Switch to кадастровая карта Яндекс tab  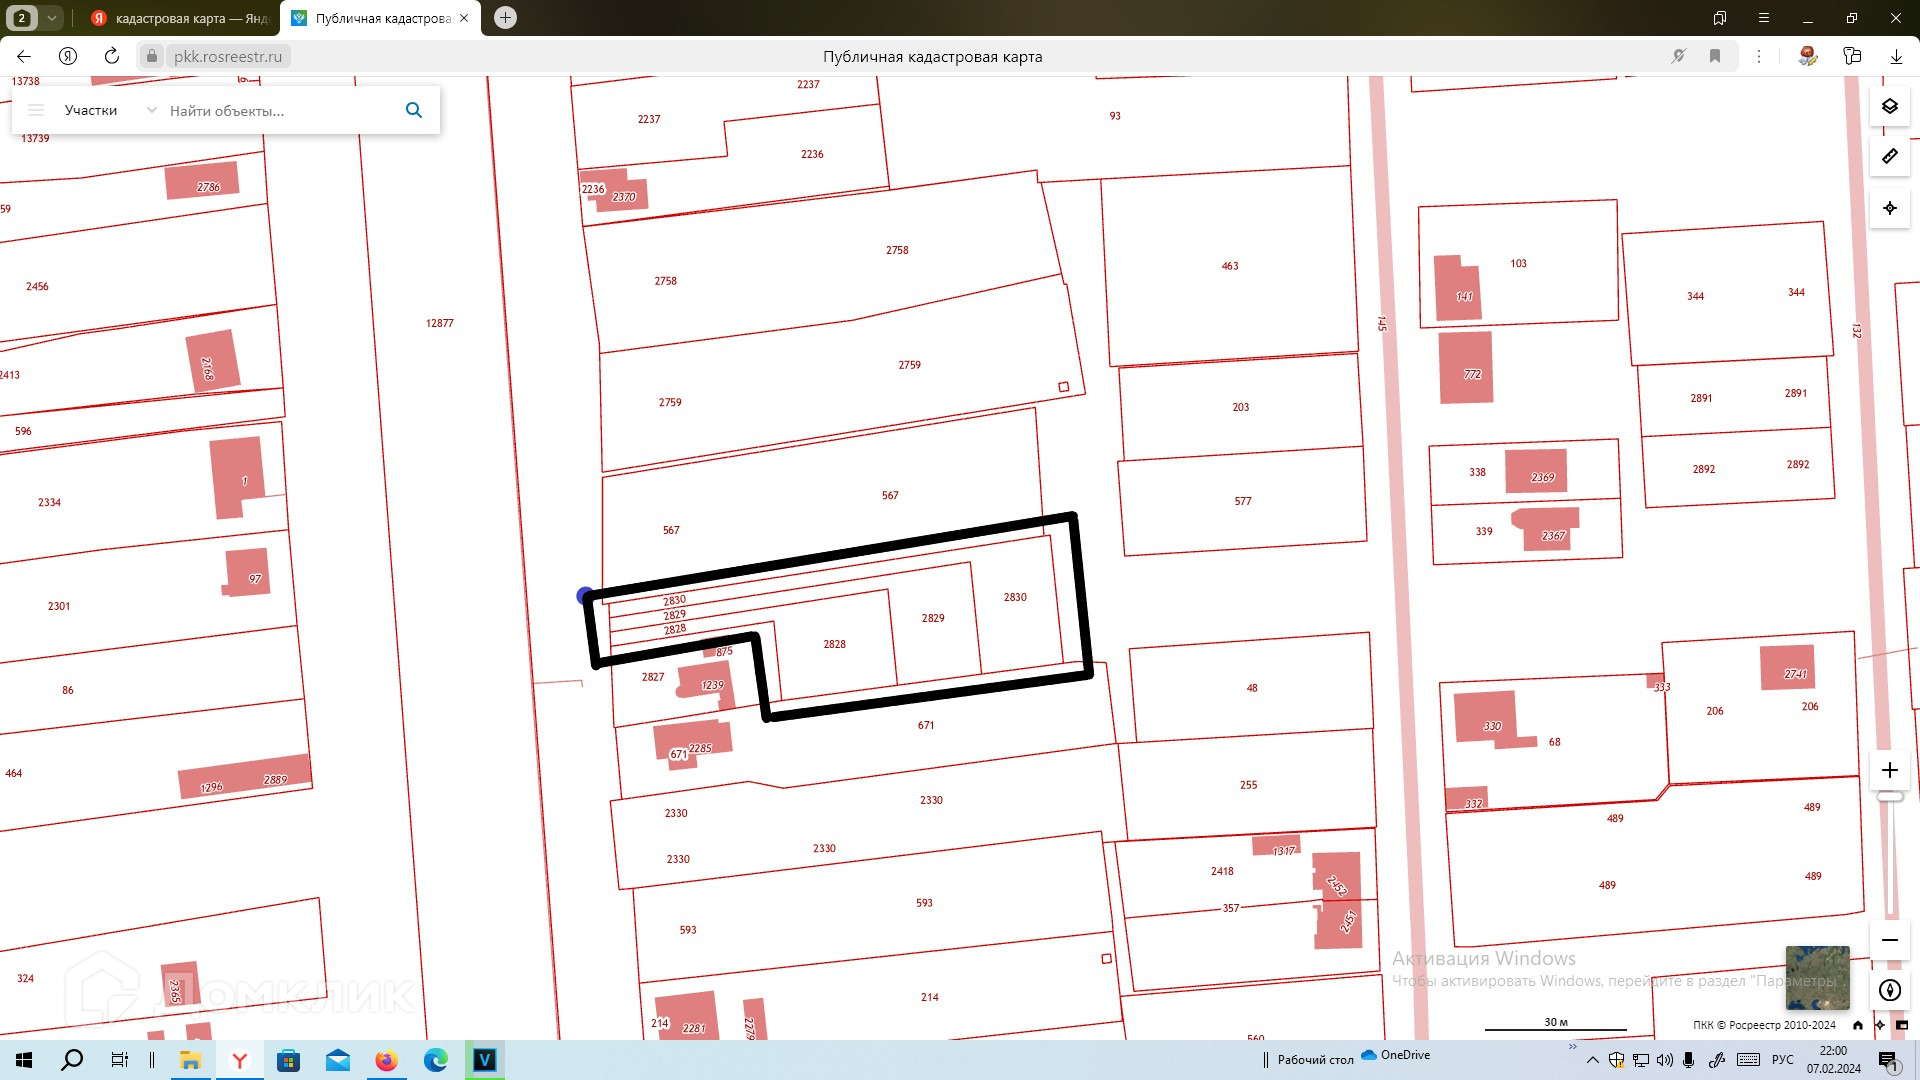(180, 18)
